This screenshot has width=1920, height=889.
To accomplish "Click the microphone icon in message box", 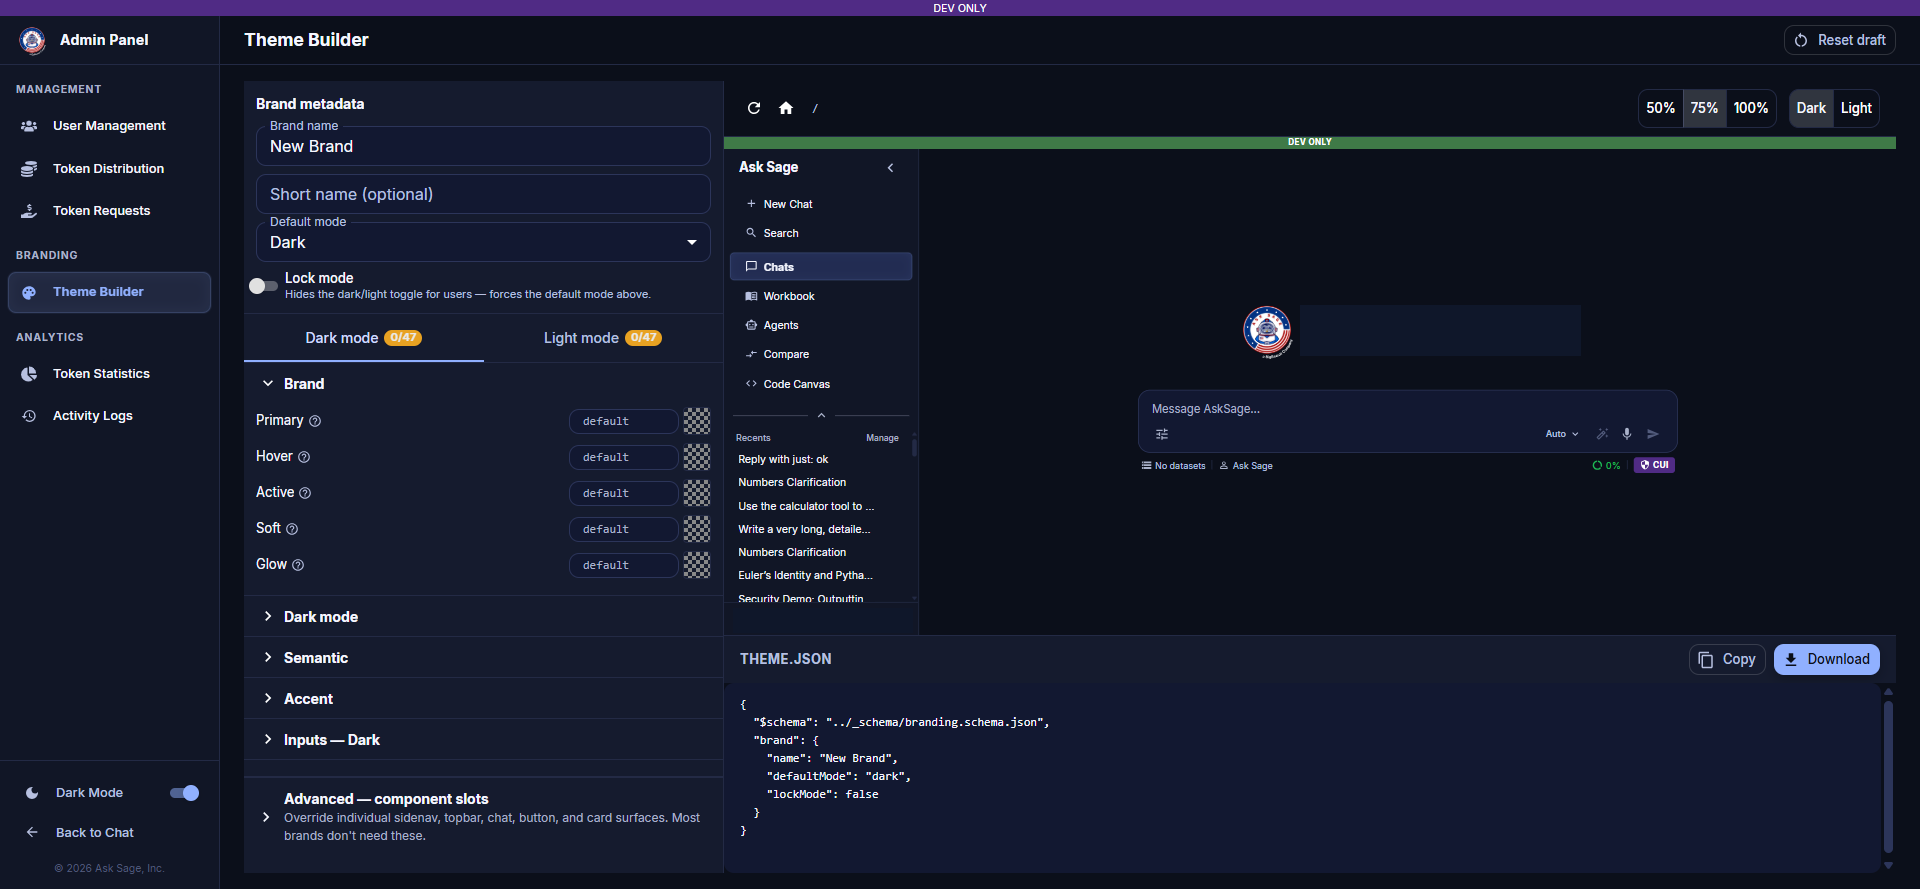I will [x=1627, y=434].
